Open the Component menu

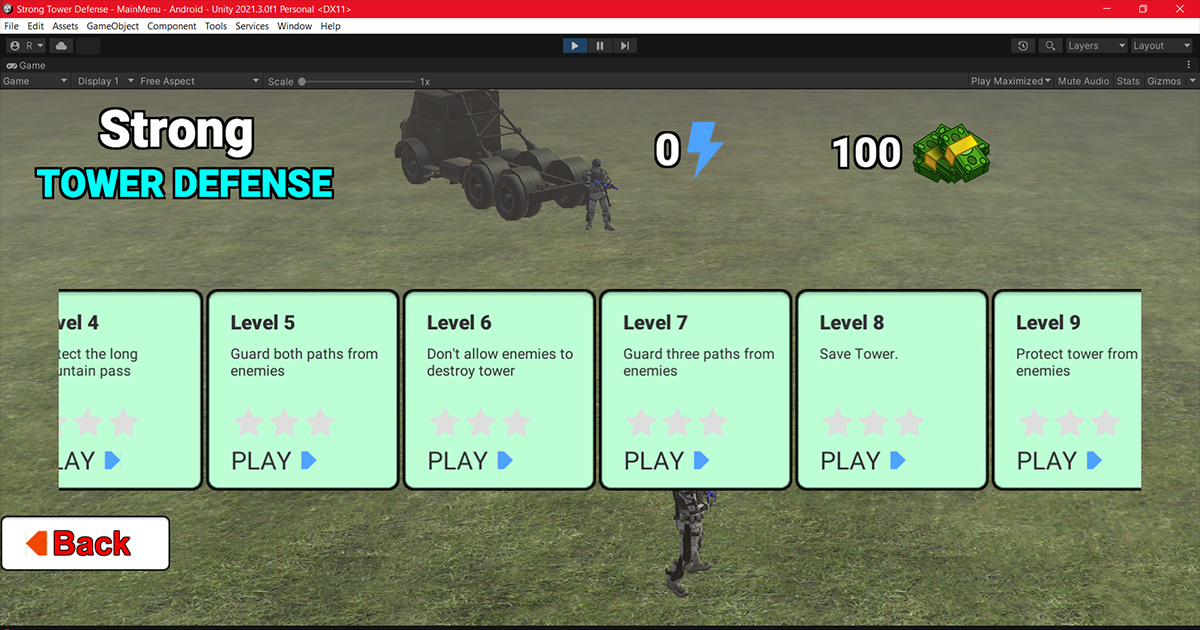[x=172, y=26]
